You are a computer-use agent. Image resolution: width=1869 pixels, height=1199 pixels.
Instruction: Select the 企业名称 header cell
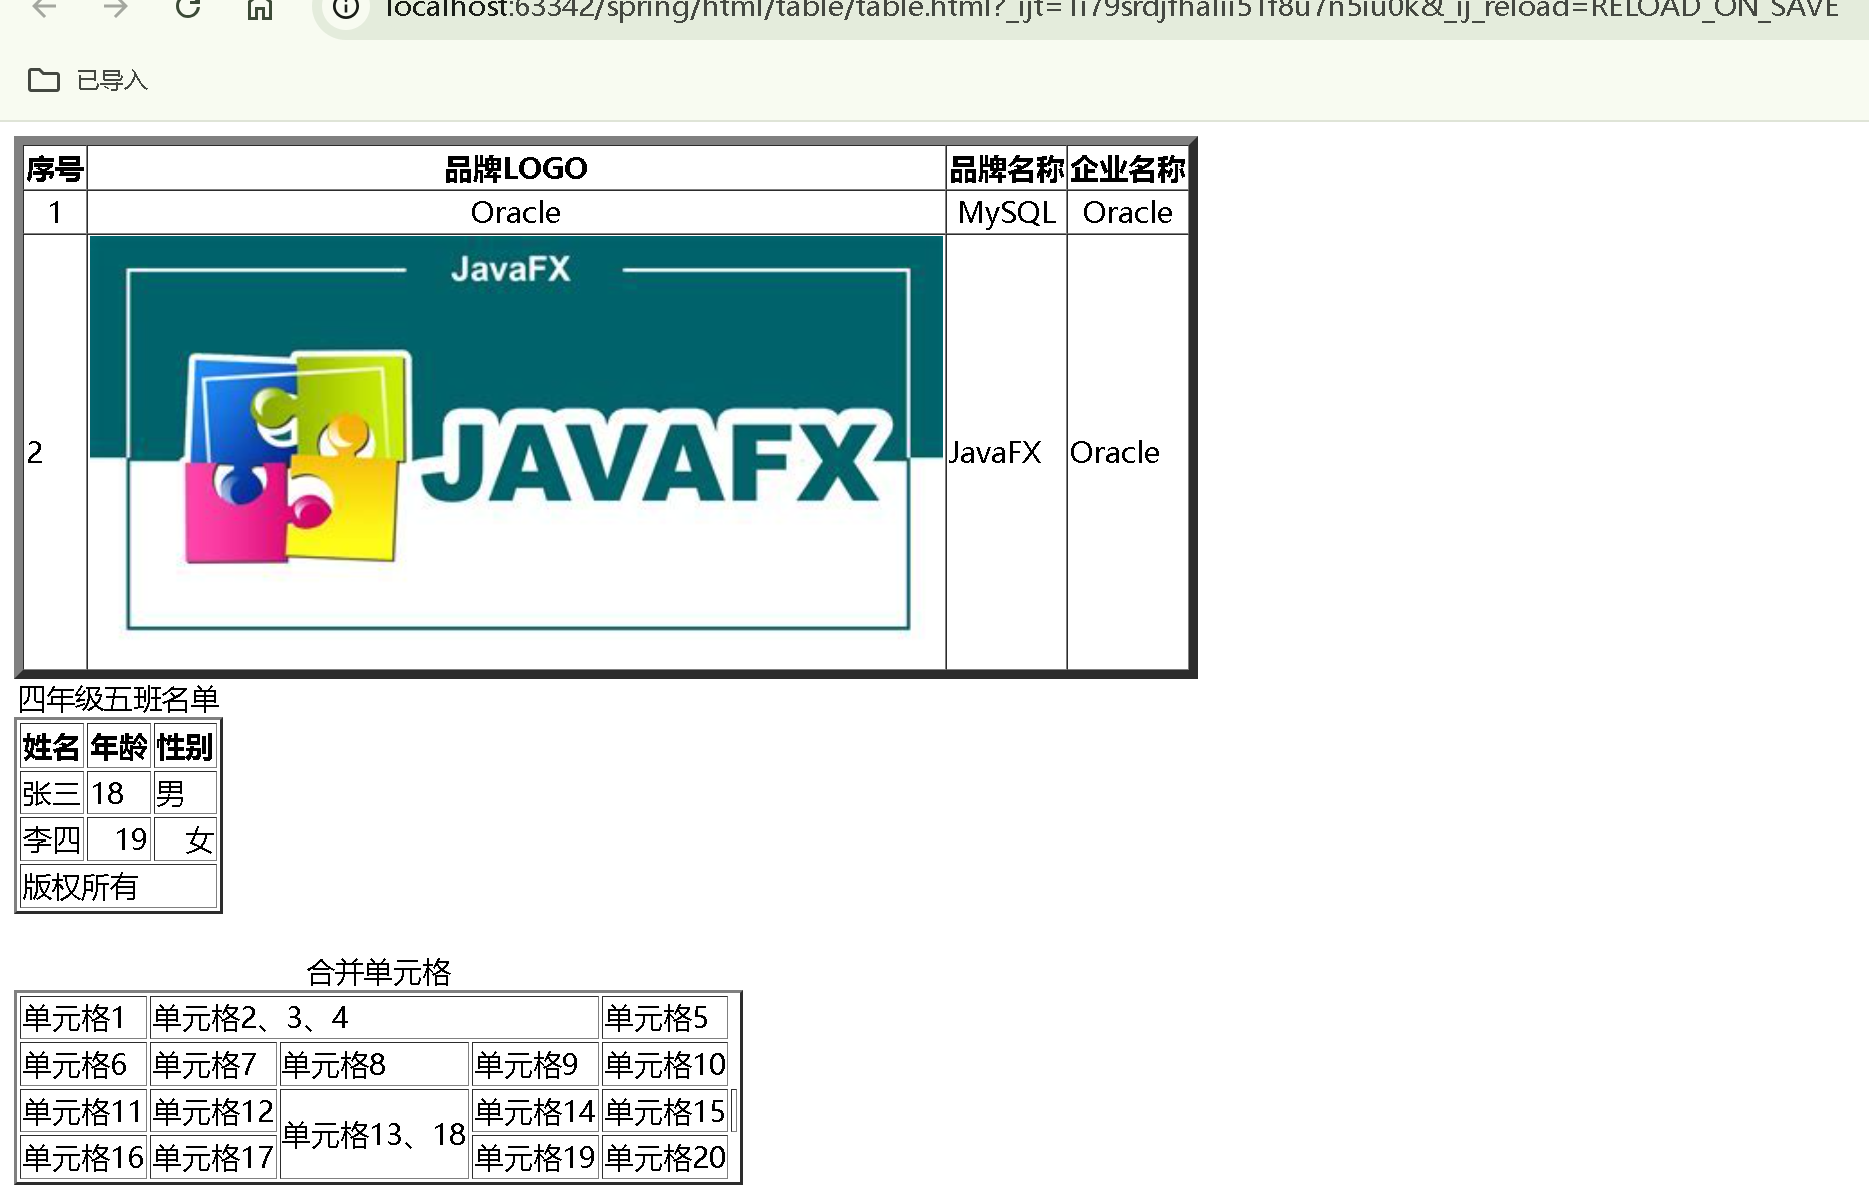click(x=1127, y=169)
